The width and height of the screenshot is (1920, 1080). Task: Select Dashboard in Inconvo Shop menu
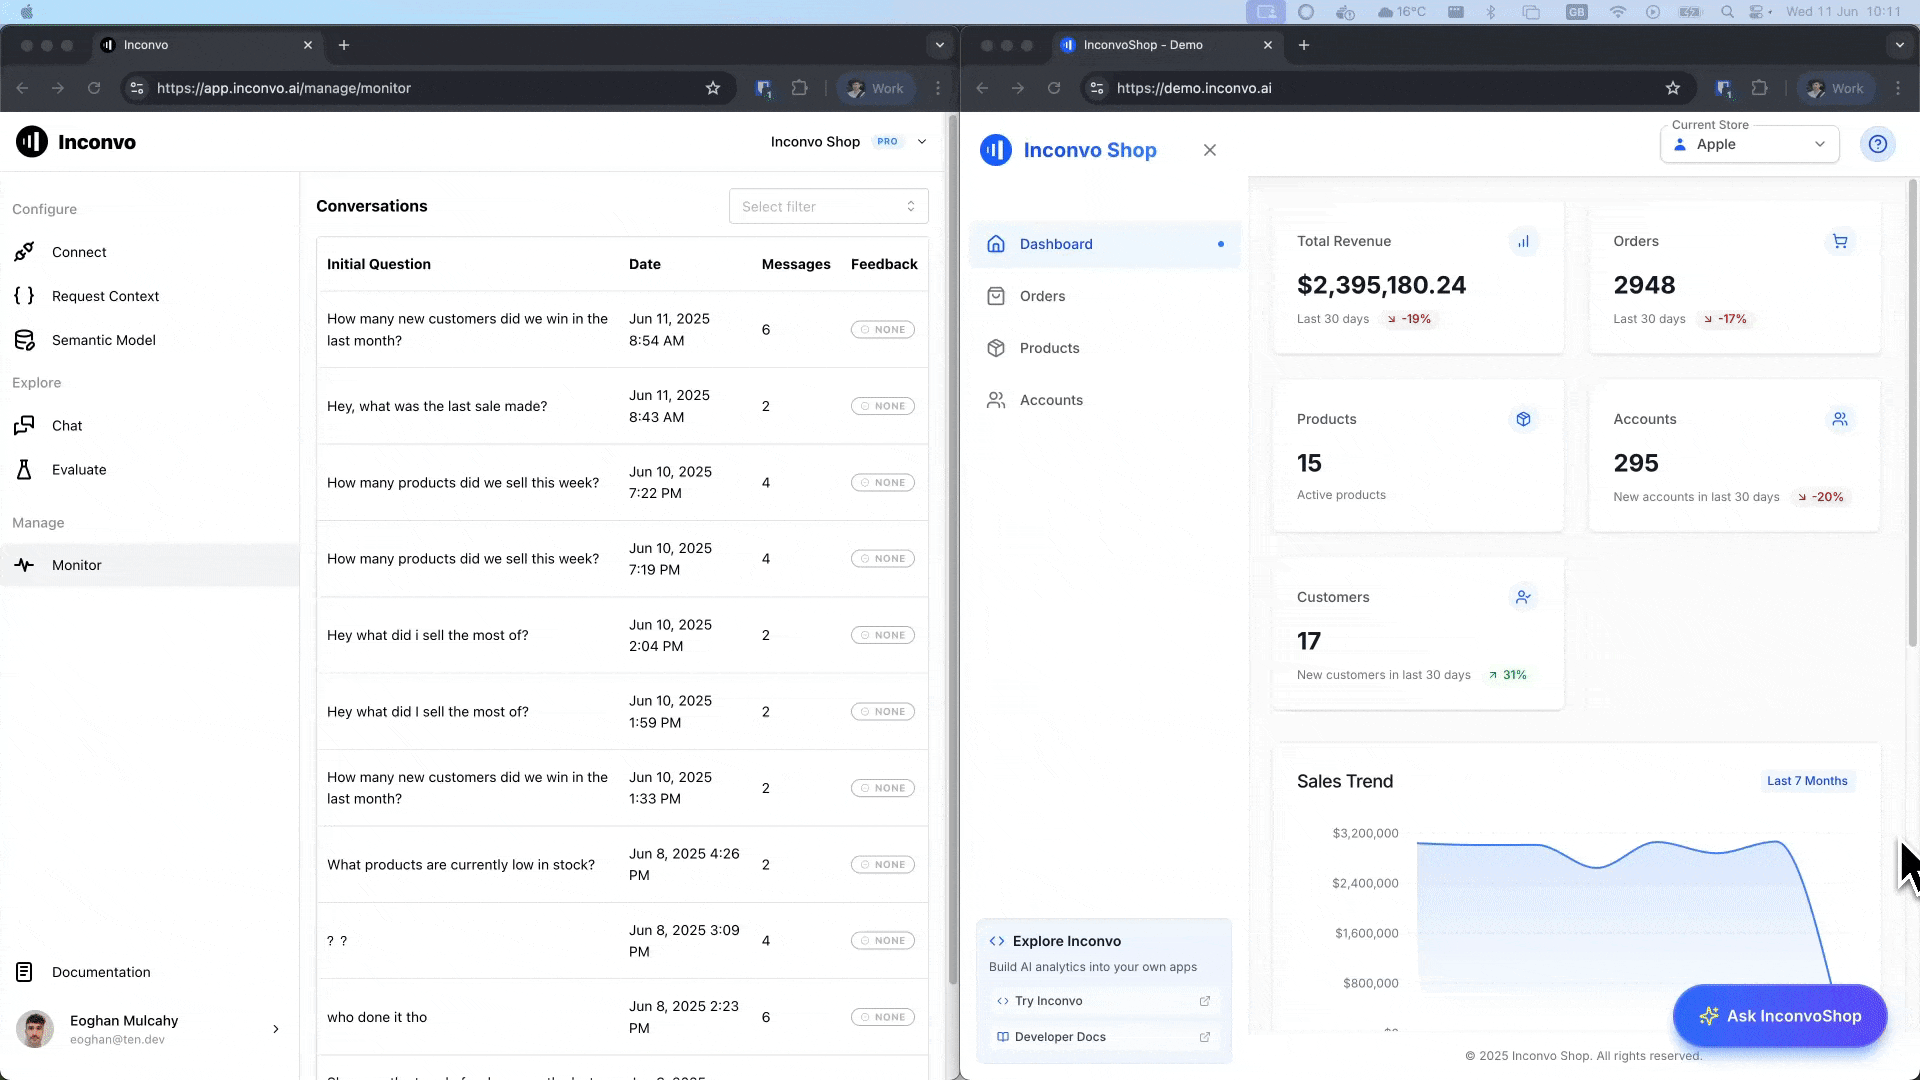coord(1105,244)
